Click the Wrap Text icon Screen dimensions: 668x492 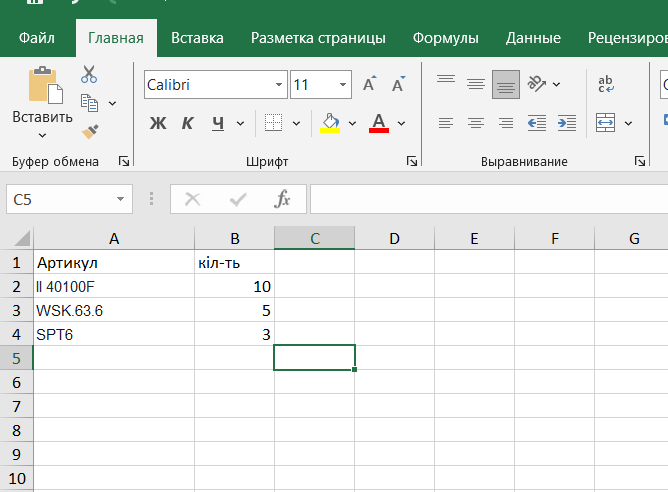605,85
